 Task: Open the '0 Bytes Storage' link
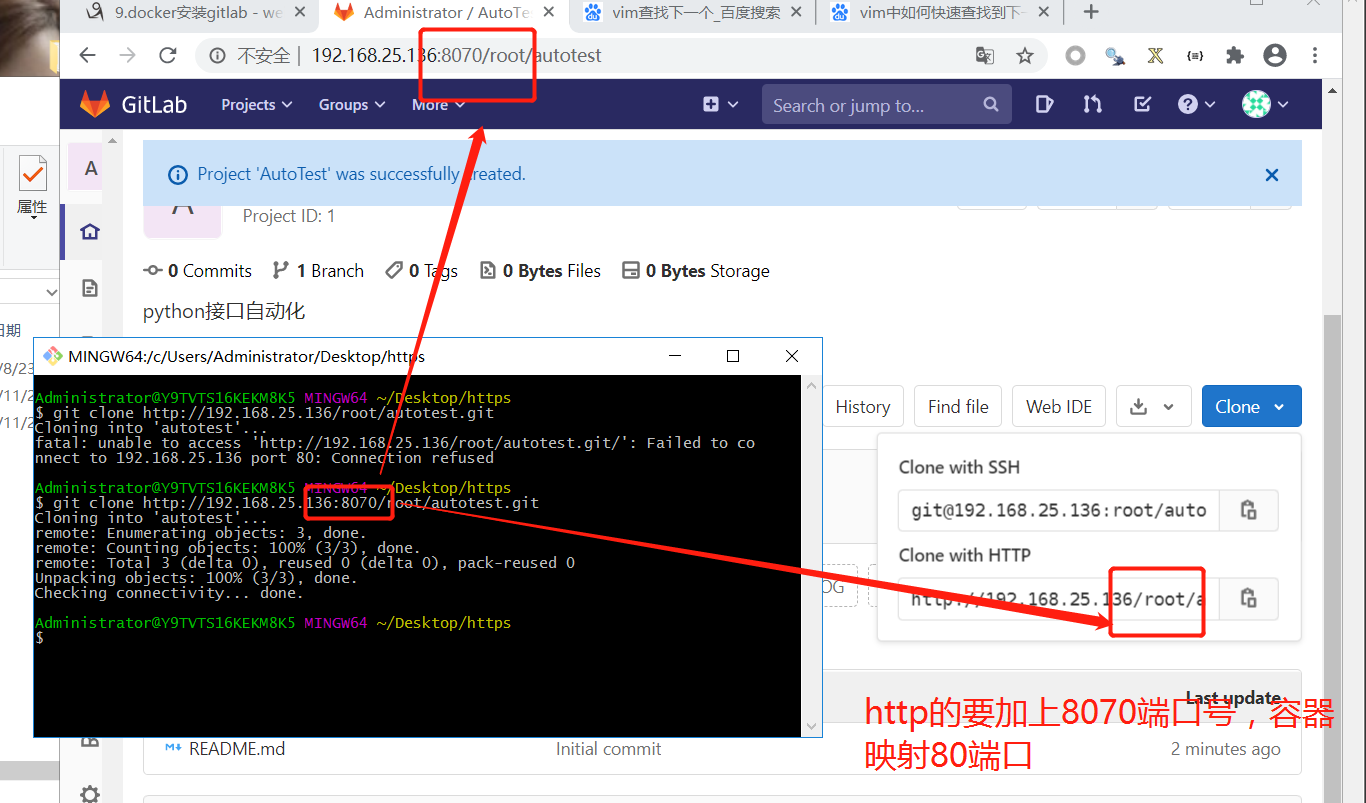pos(696,271)
